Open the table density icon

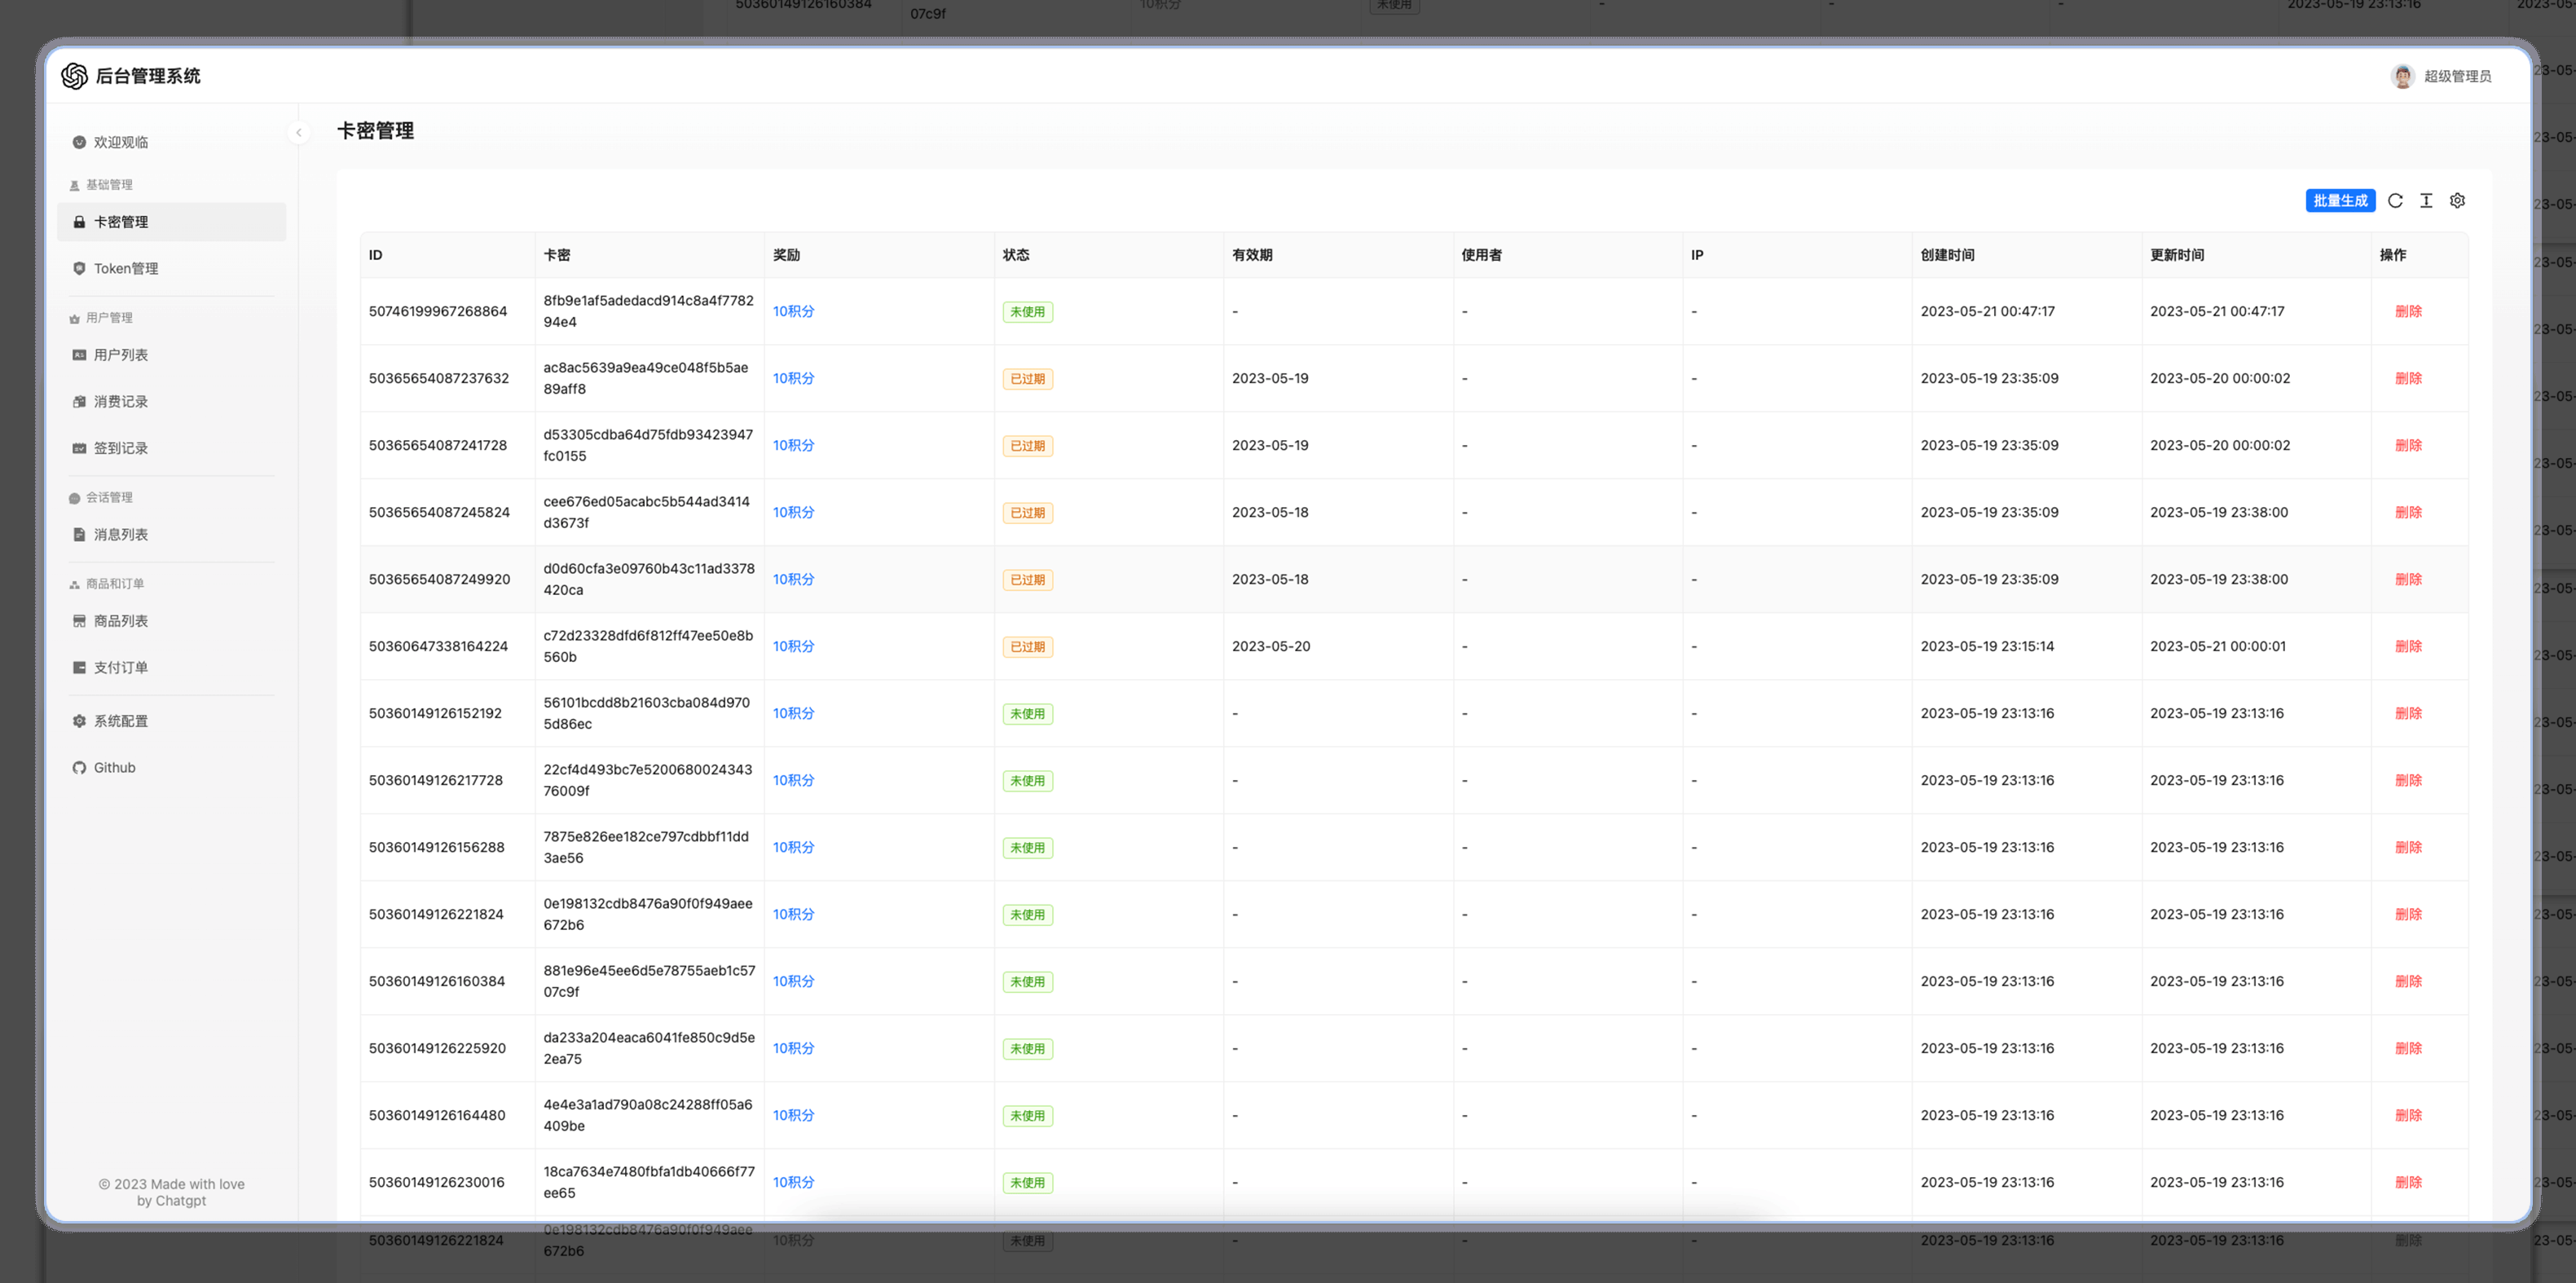click(2426, 201)
